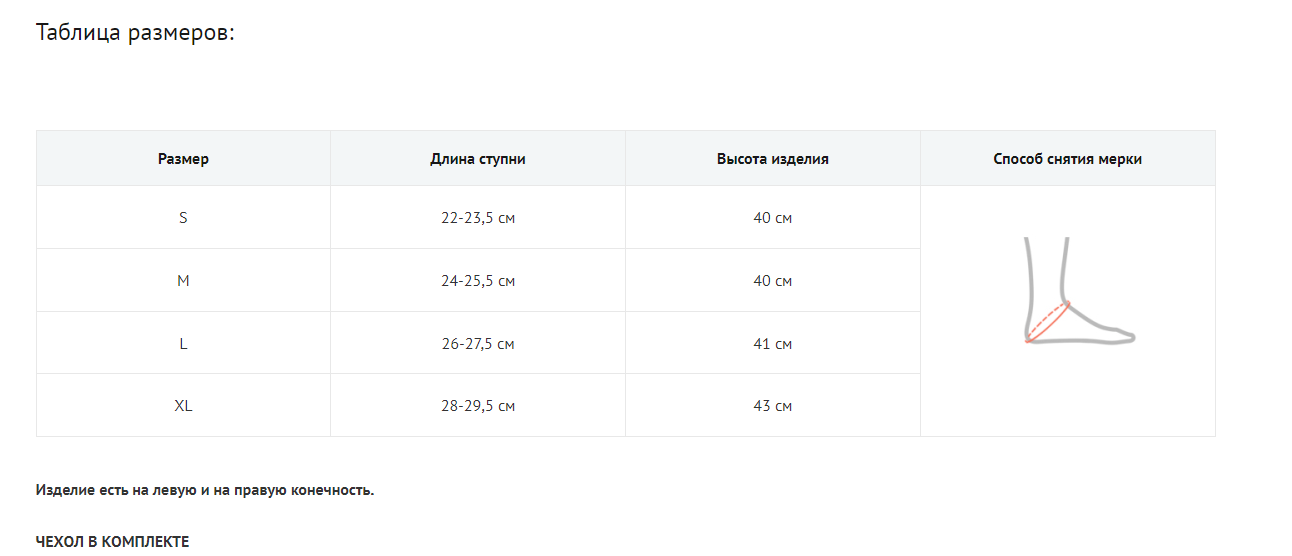Screen dimensions: 1292x556
Task: Click the size M cell
Action: 183,281
